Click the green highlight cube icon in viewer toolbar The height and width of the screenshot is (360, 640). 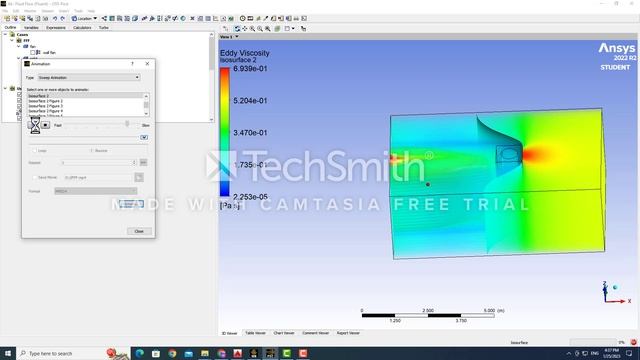coord(277,29)
